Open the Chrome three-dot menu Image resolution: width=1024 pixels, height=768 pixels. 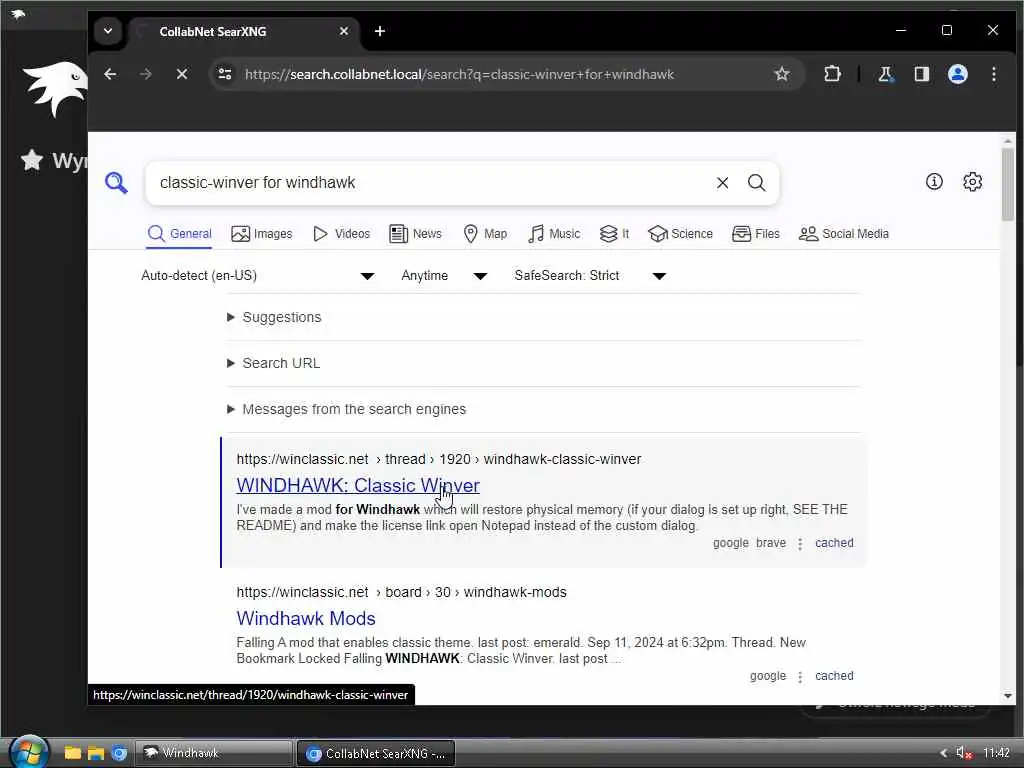point(993,74)
